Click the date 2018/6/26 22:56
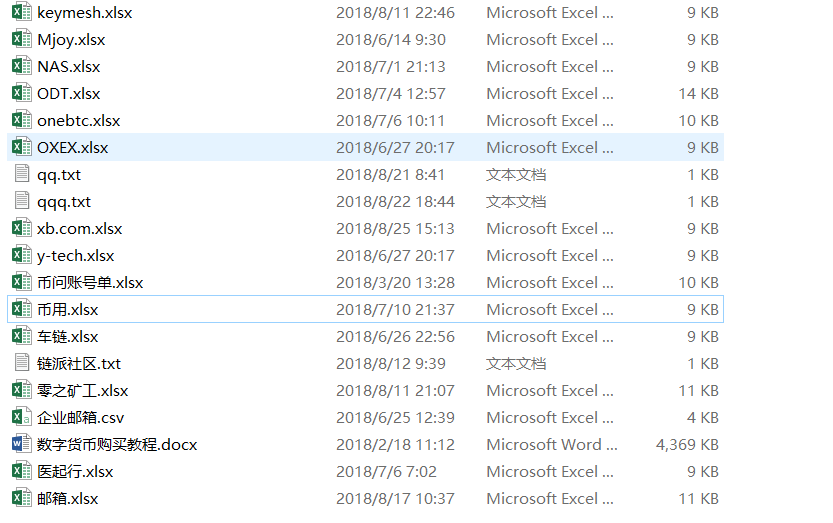The image size is (833, 523). point(395,336)
